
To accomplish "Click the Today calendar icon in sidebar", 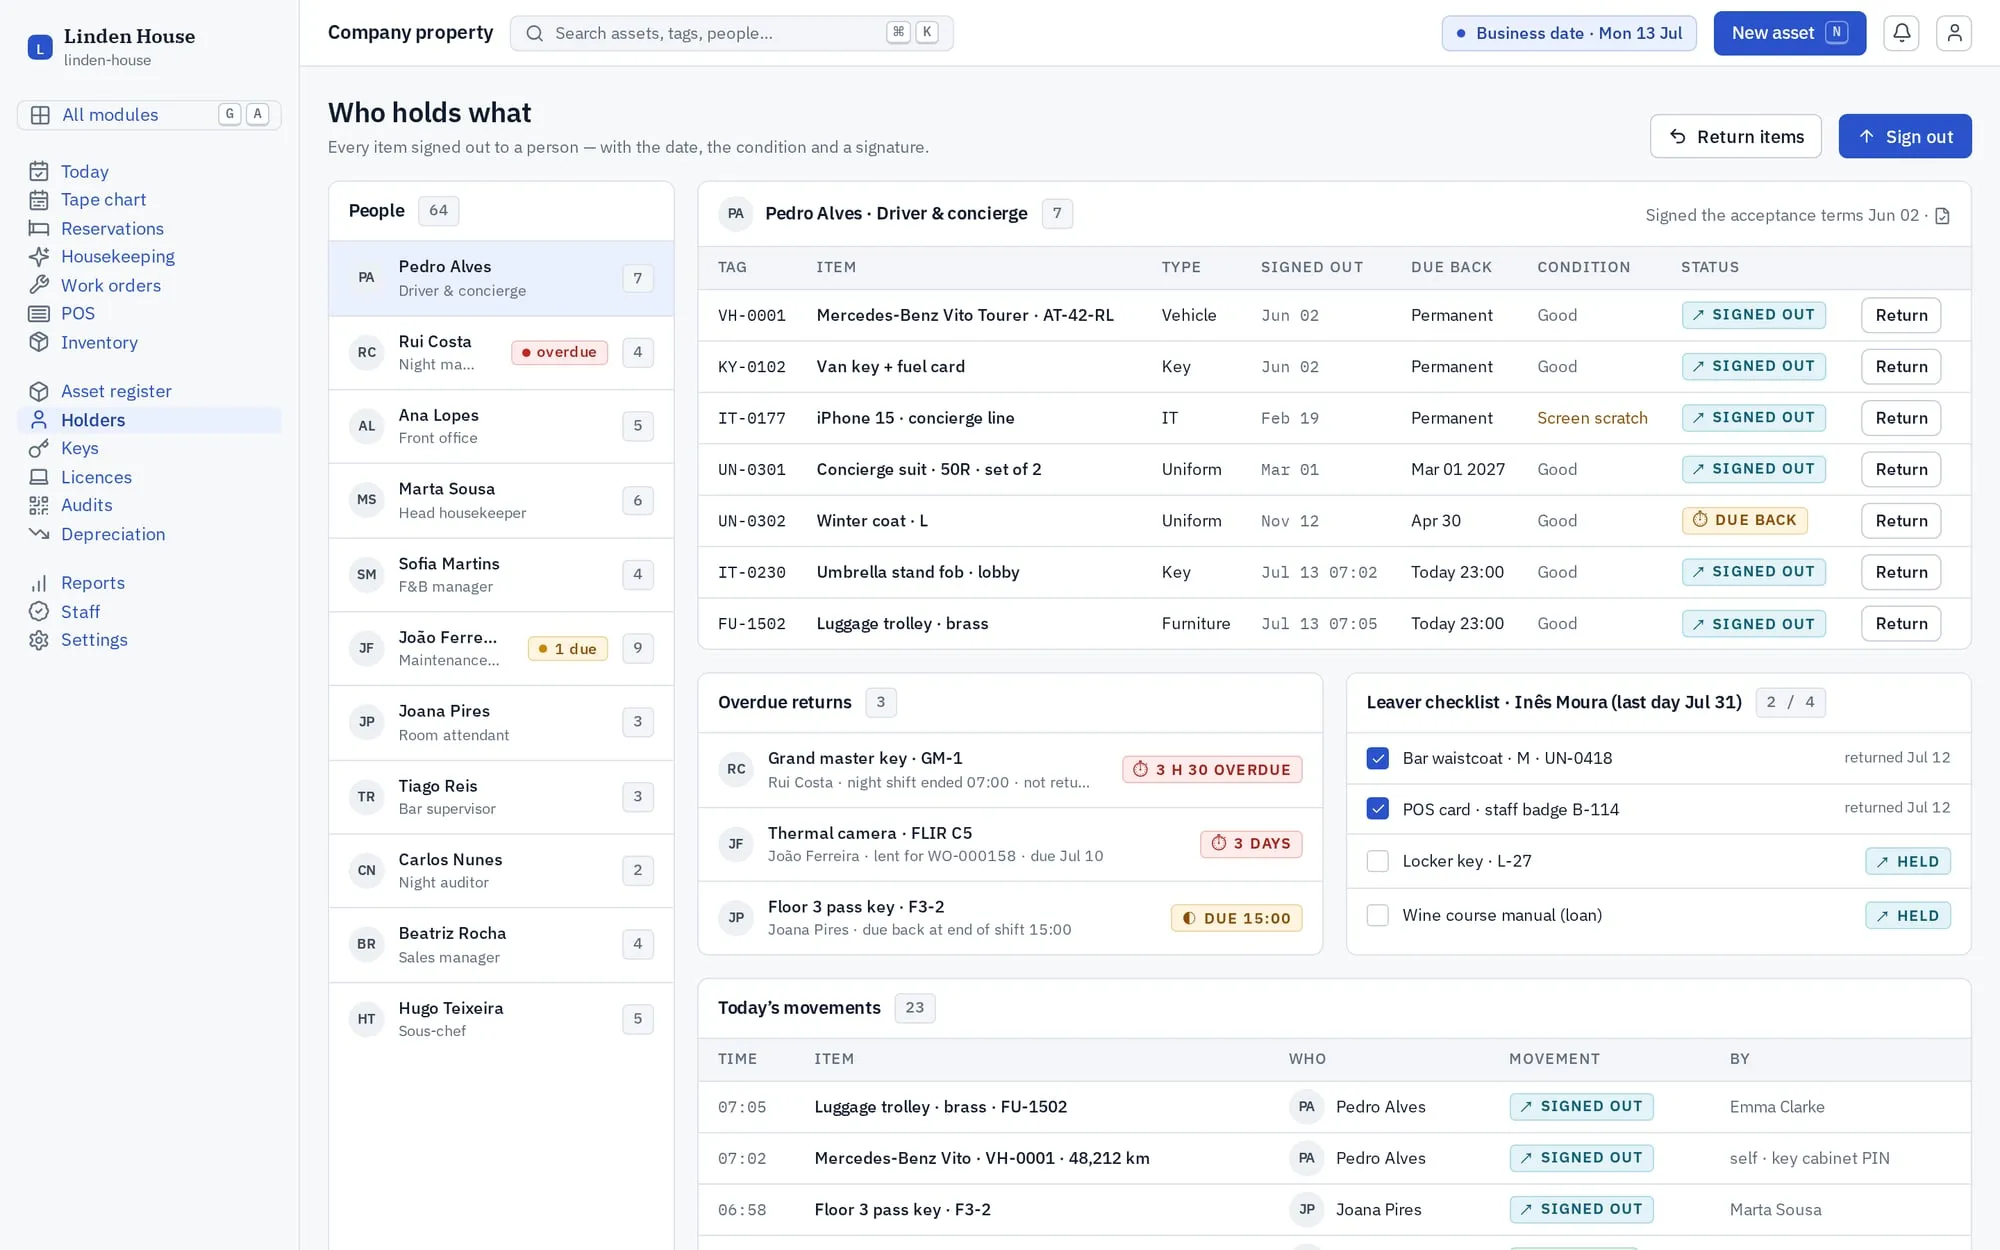I will pyautogui.click(x=39, y=171).
